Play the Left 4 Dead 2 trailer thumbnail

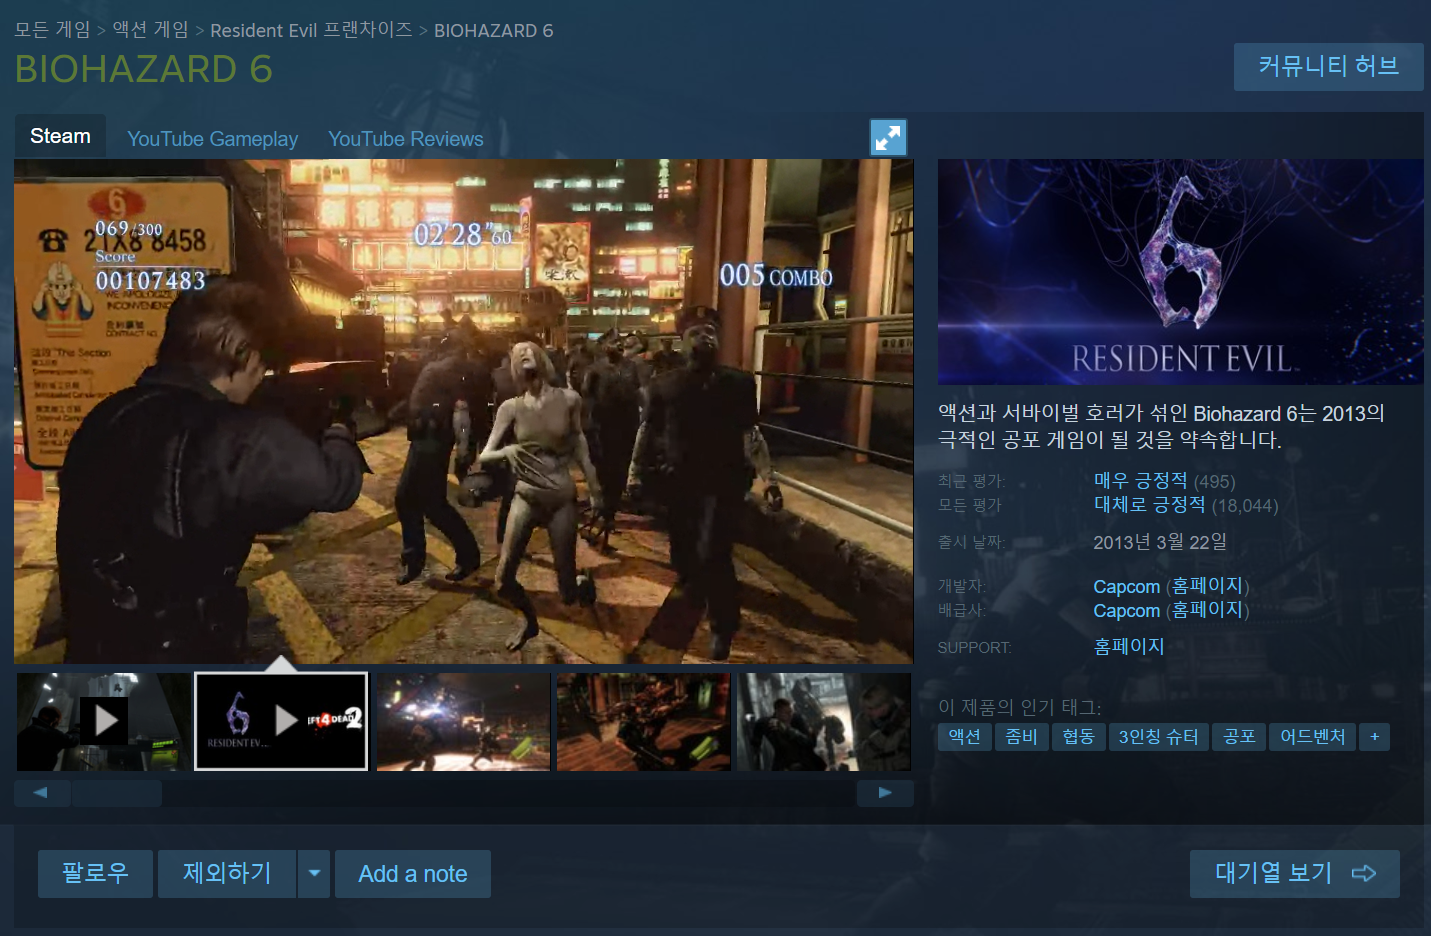[281, 721]
